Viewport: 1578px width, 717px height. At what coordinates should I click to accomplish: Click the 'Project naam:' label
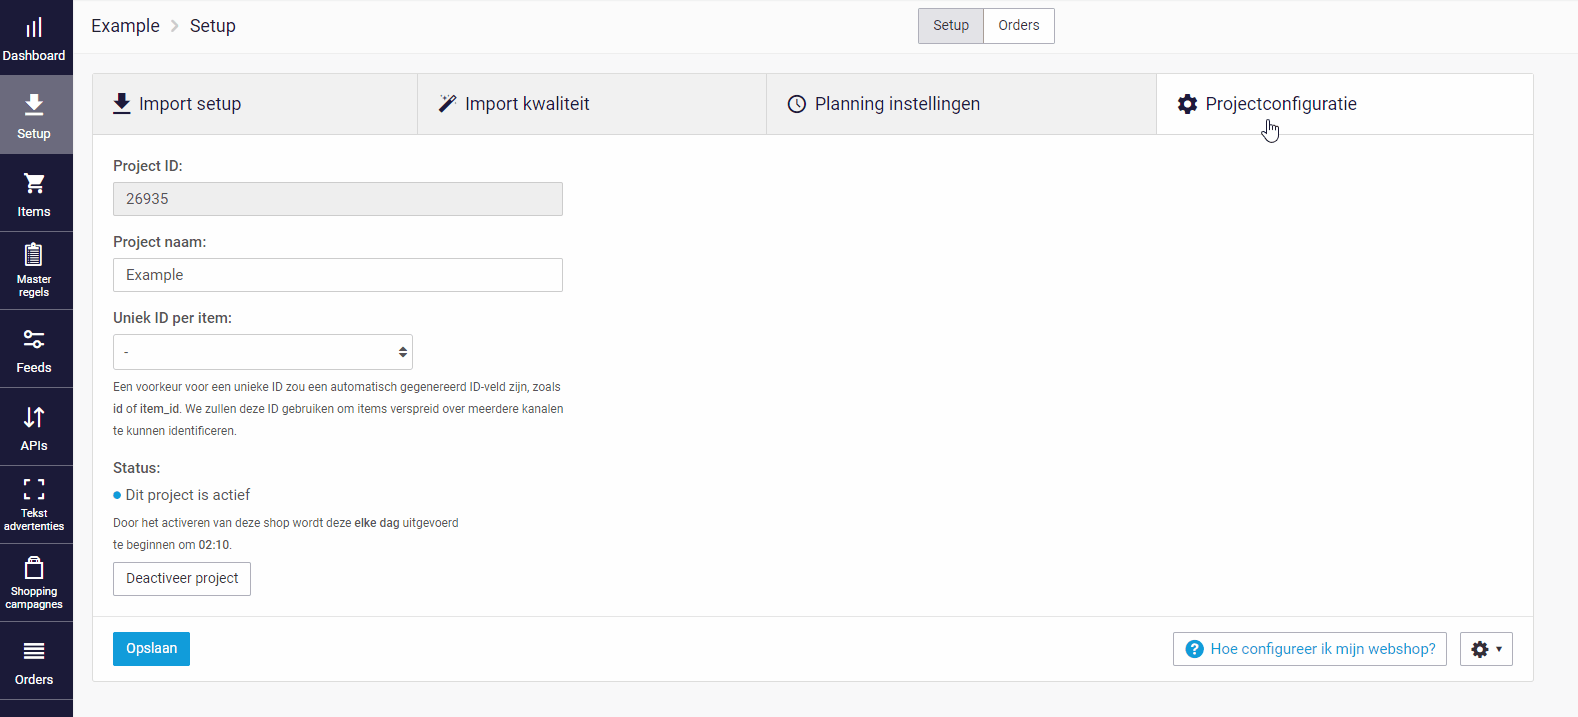point(160,242)
